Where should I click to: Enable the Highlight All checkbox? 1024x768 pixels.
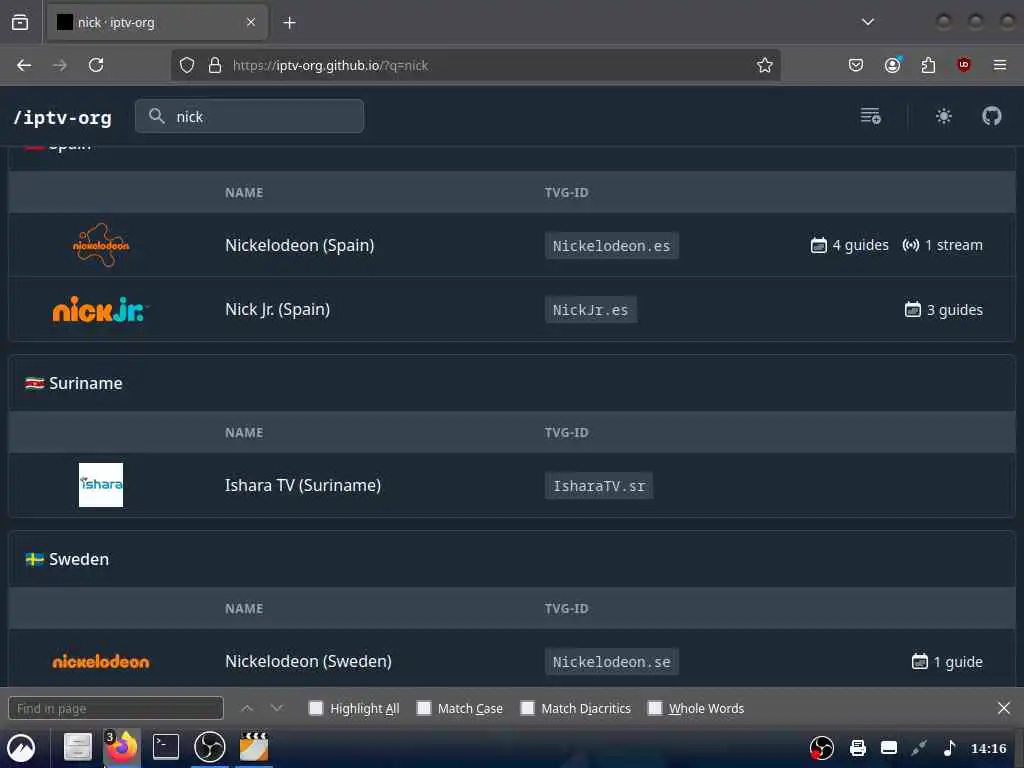(x=316, y=709)
